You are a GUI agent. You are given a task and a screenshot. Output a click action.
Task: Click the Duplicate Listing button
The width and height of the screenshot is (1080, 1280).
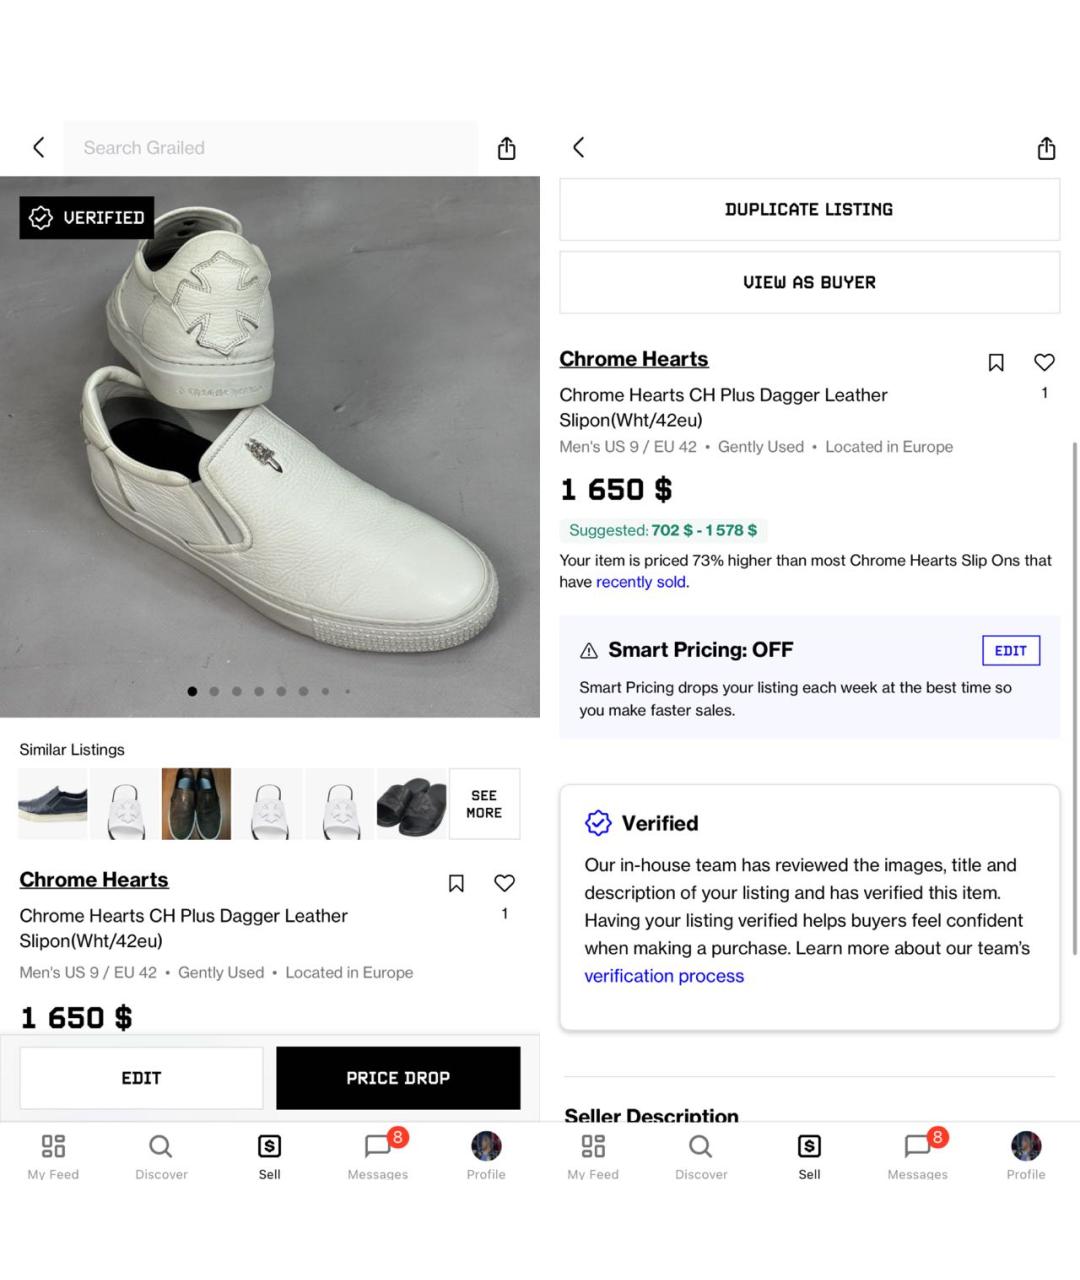809,210
